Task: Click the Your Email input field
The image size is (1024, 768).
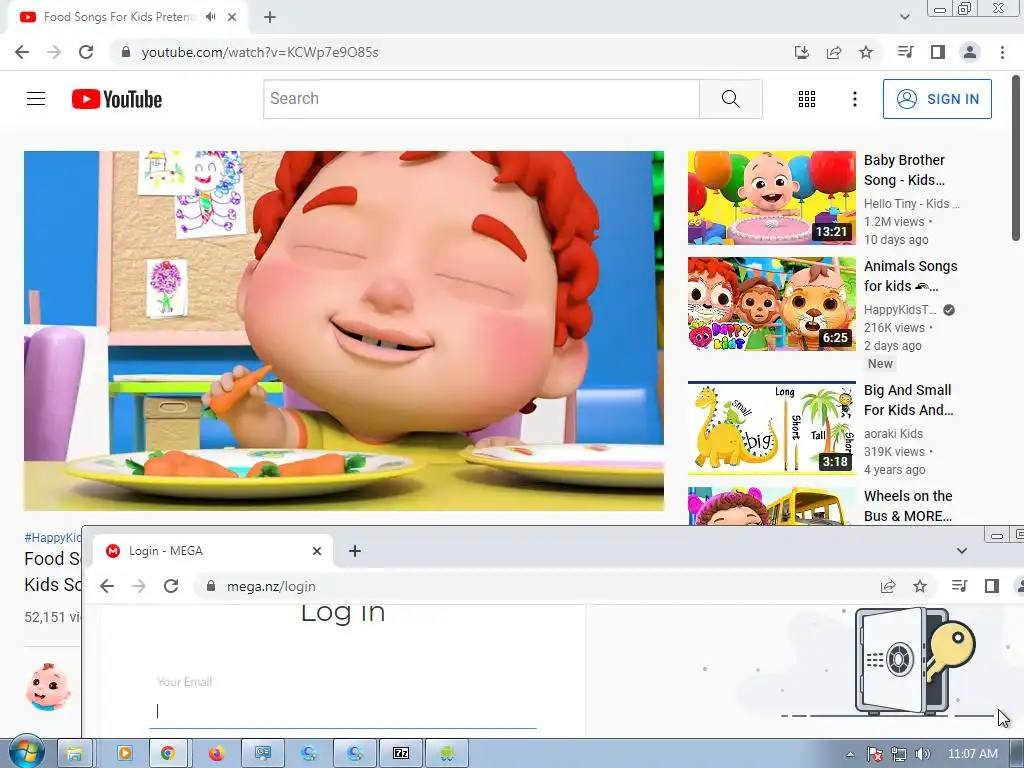Action: coord(343,711)
